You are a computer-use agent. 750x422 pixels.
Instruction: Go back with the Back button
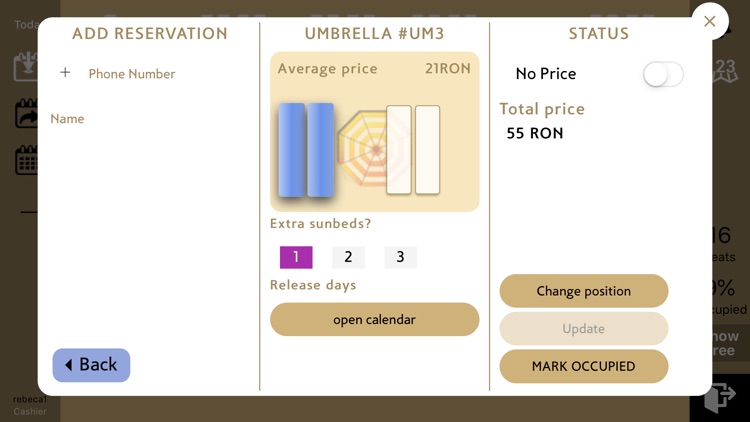(x=91, y=365)
